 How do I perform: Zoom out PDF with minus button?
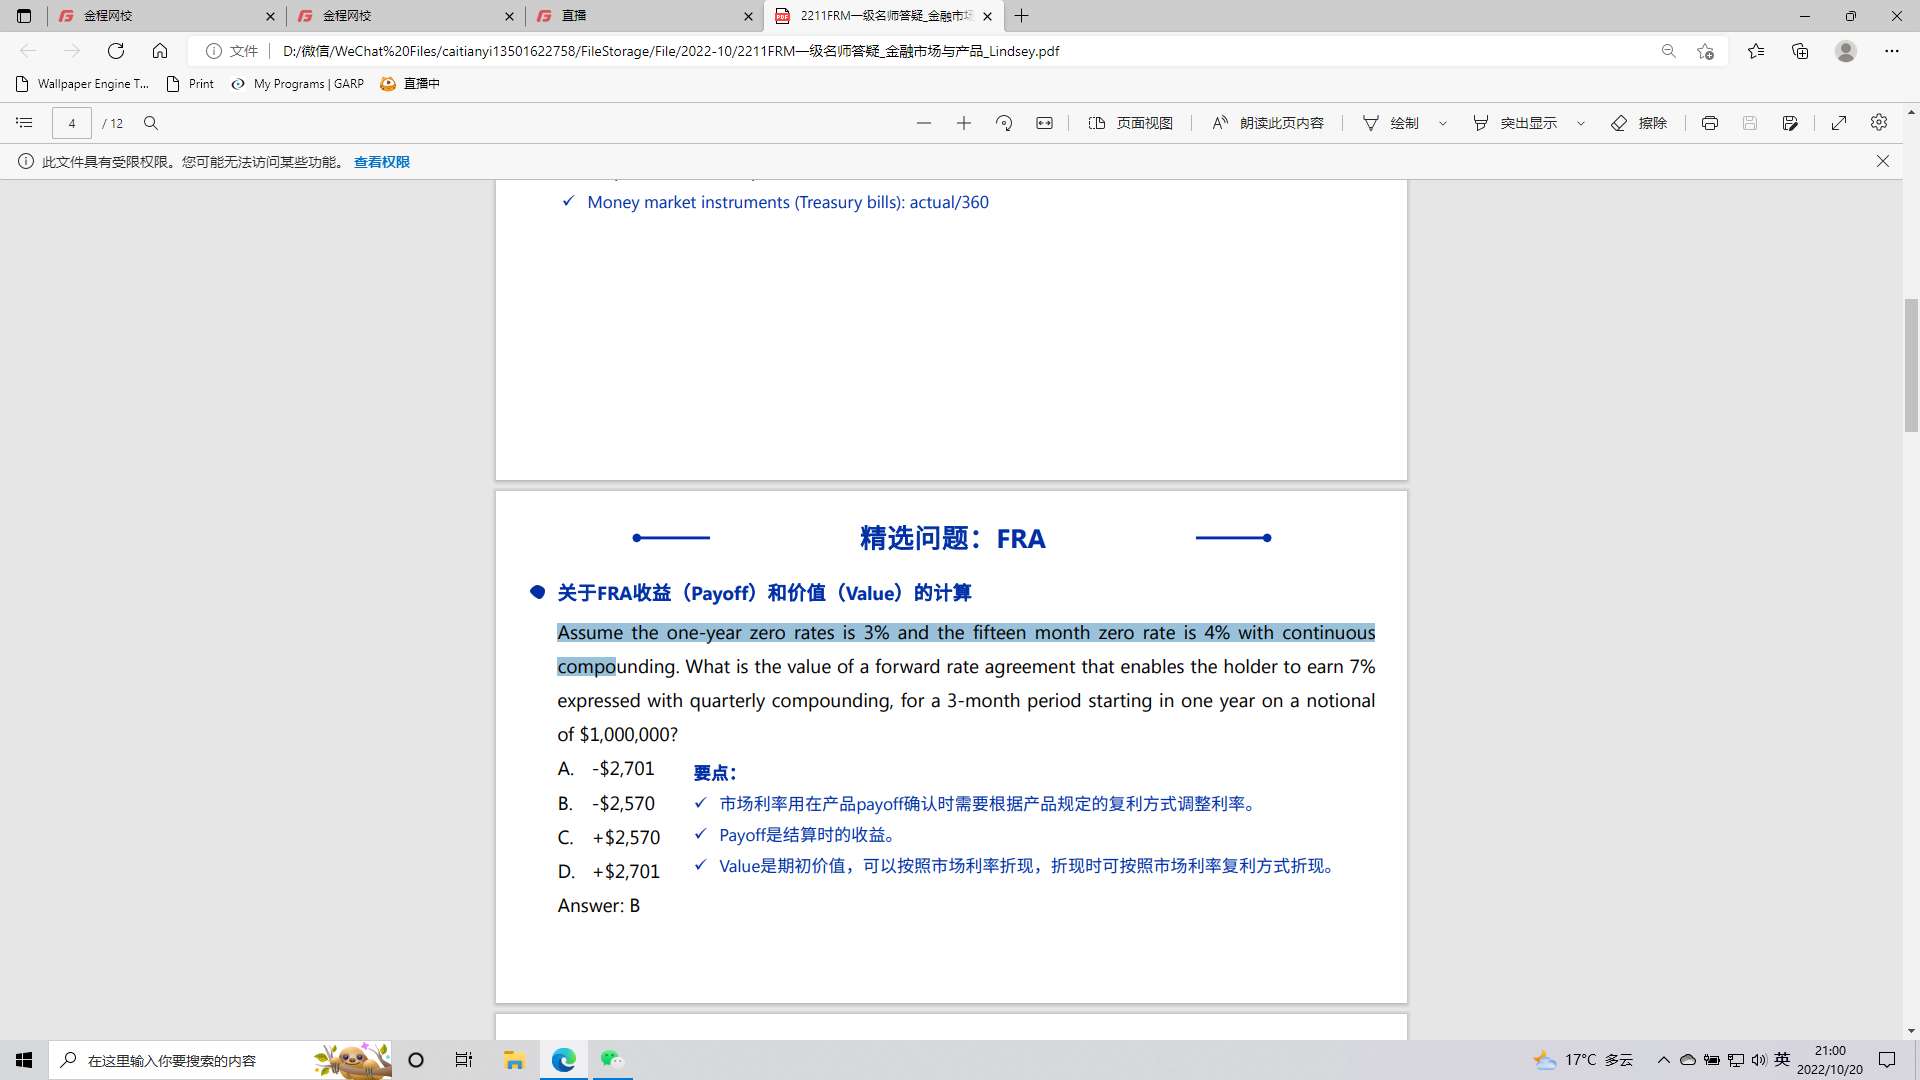pyautogui.click(x=923, y=123)
